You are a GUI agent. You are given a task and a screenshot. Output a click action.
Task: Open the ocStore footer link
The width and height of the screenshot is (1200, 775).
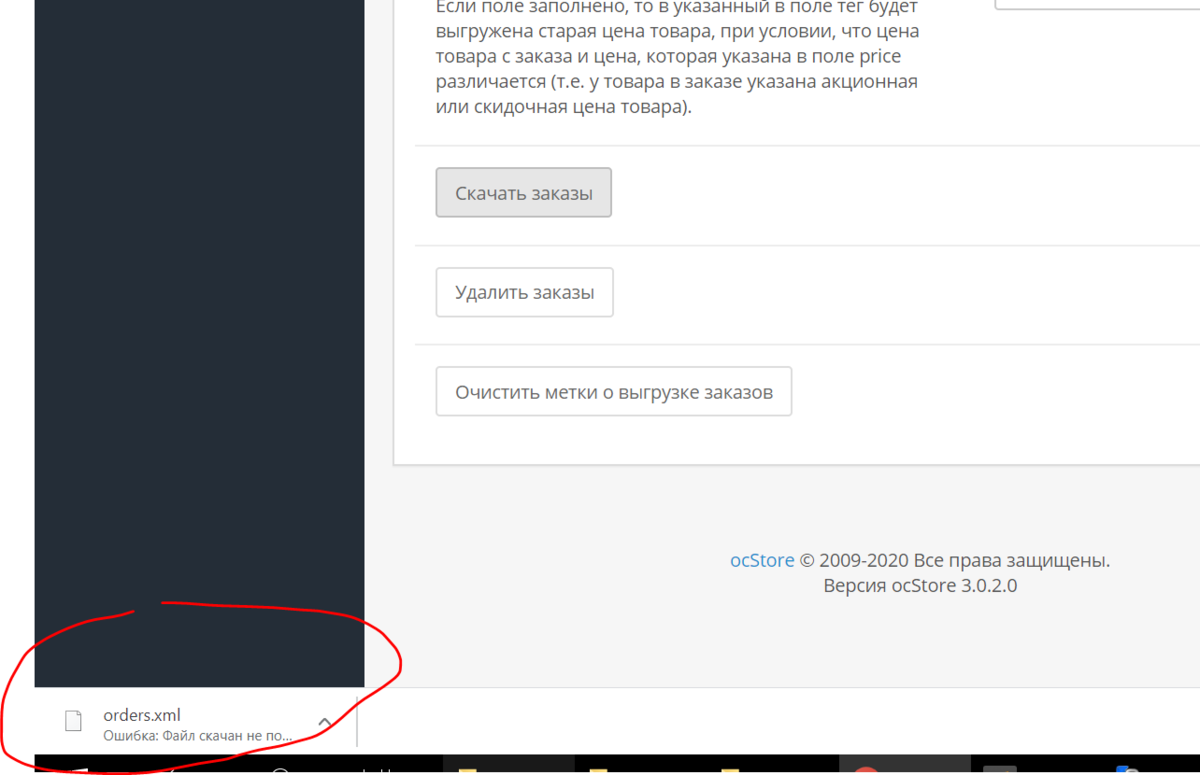[x=762, y=560]
